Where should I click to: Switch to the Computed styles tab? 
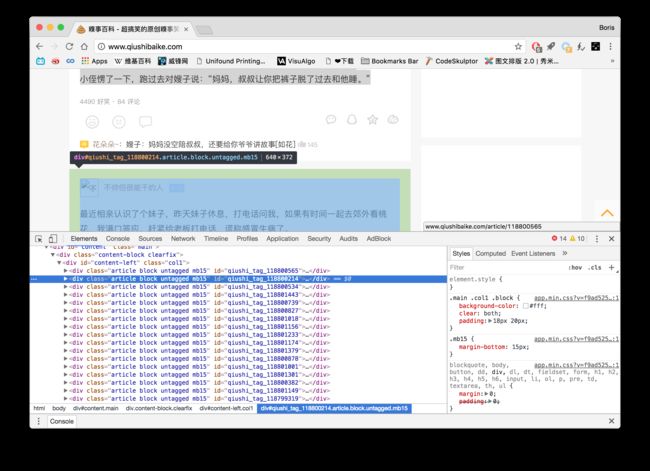(x=490, y=253)
